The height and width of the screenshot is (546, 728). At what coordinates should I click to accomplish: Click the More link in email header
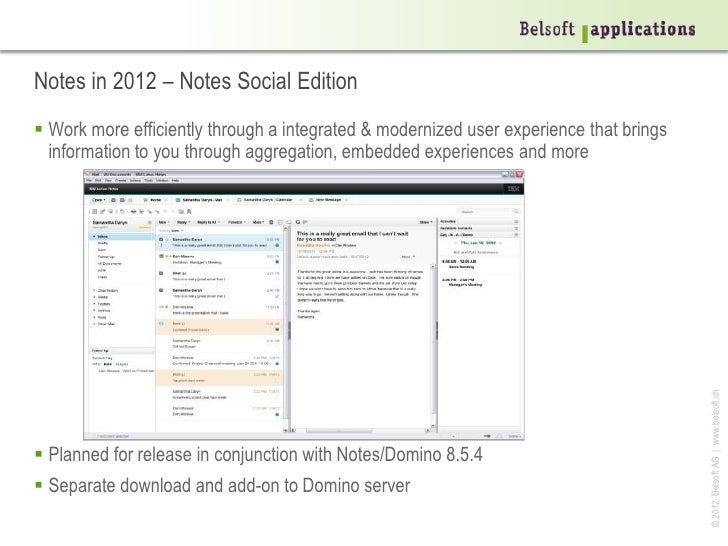click(408, 257)
